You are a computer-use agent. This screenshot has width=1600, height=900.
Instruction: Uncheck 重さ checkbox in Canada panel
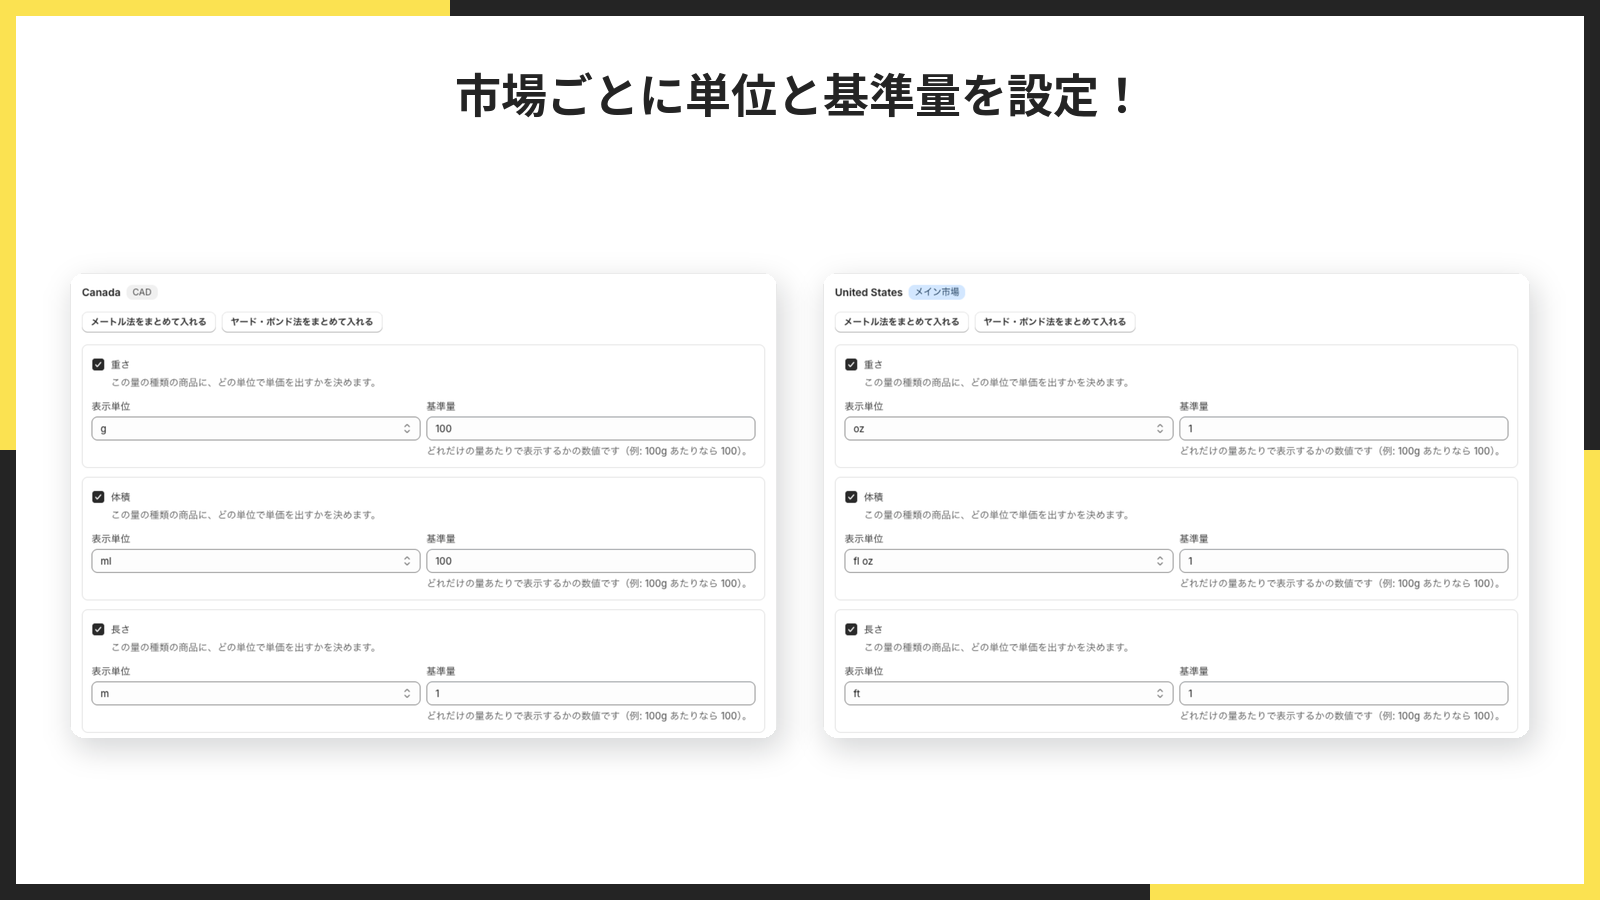pyautogui.click(x=98, y=365)
